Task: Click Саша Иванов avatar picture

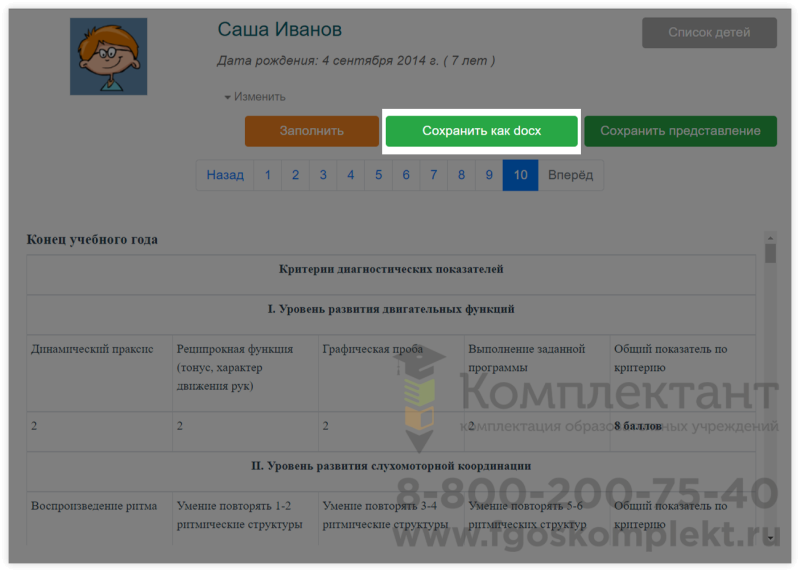Action: 108,57
